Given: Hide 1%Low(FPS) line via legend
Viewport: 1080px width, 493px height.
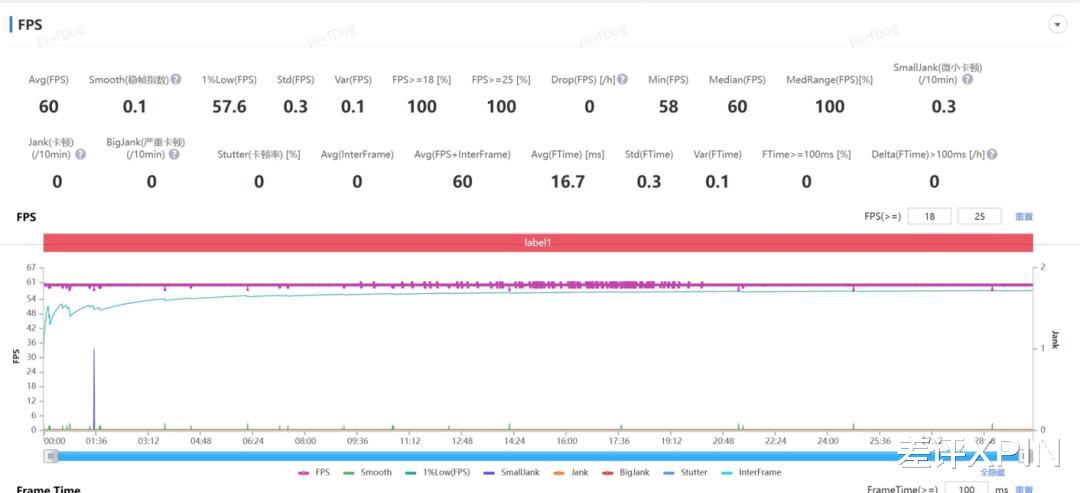Looking at the screenshot, I should tap(437, 472).
